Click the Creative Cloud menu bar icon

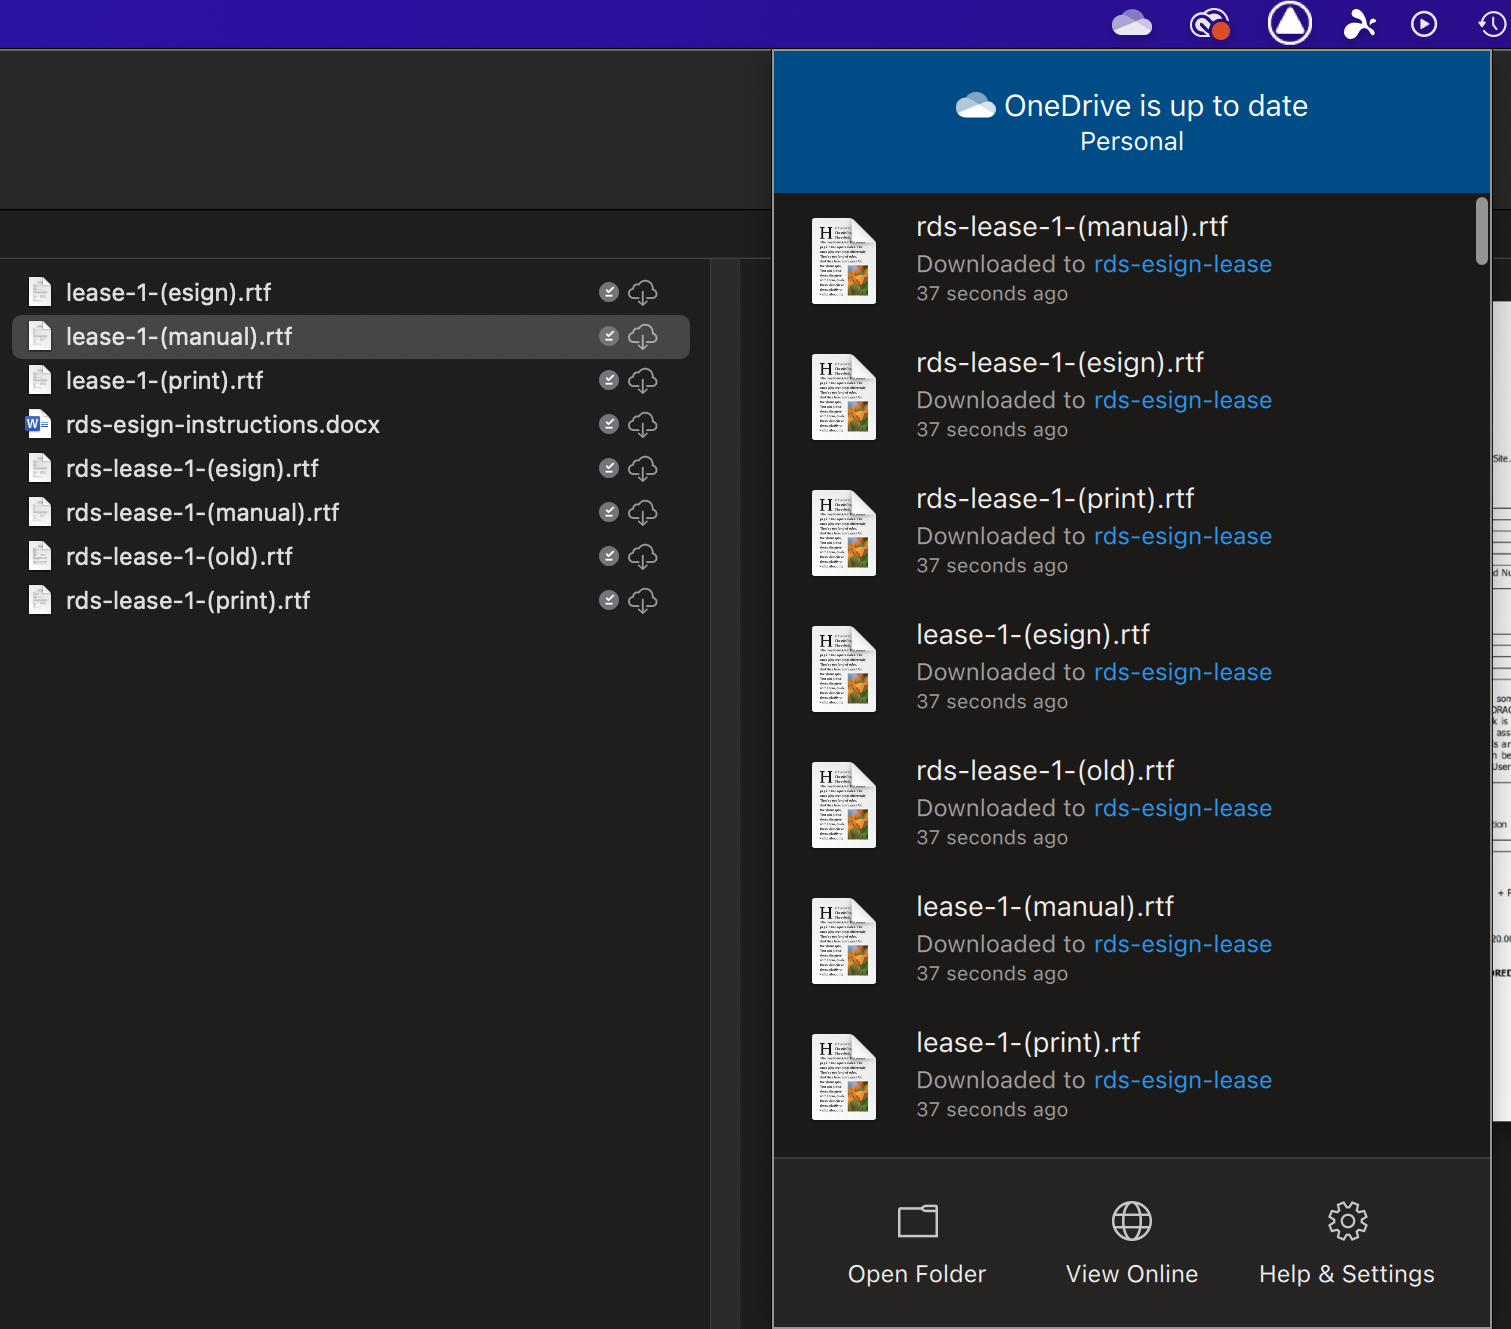coord(1209,24)
